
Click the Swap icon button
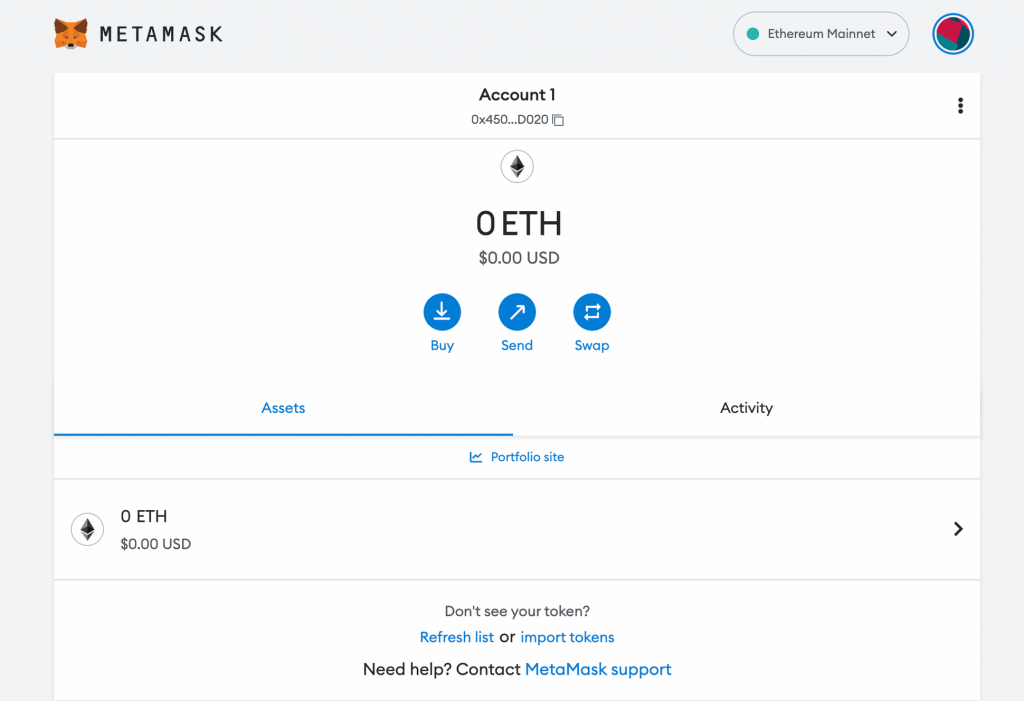tap(592, 312)
